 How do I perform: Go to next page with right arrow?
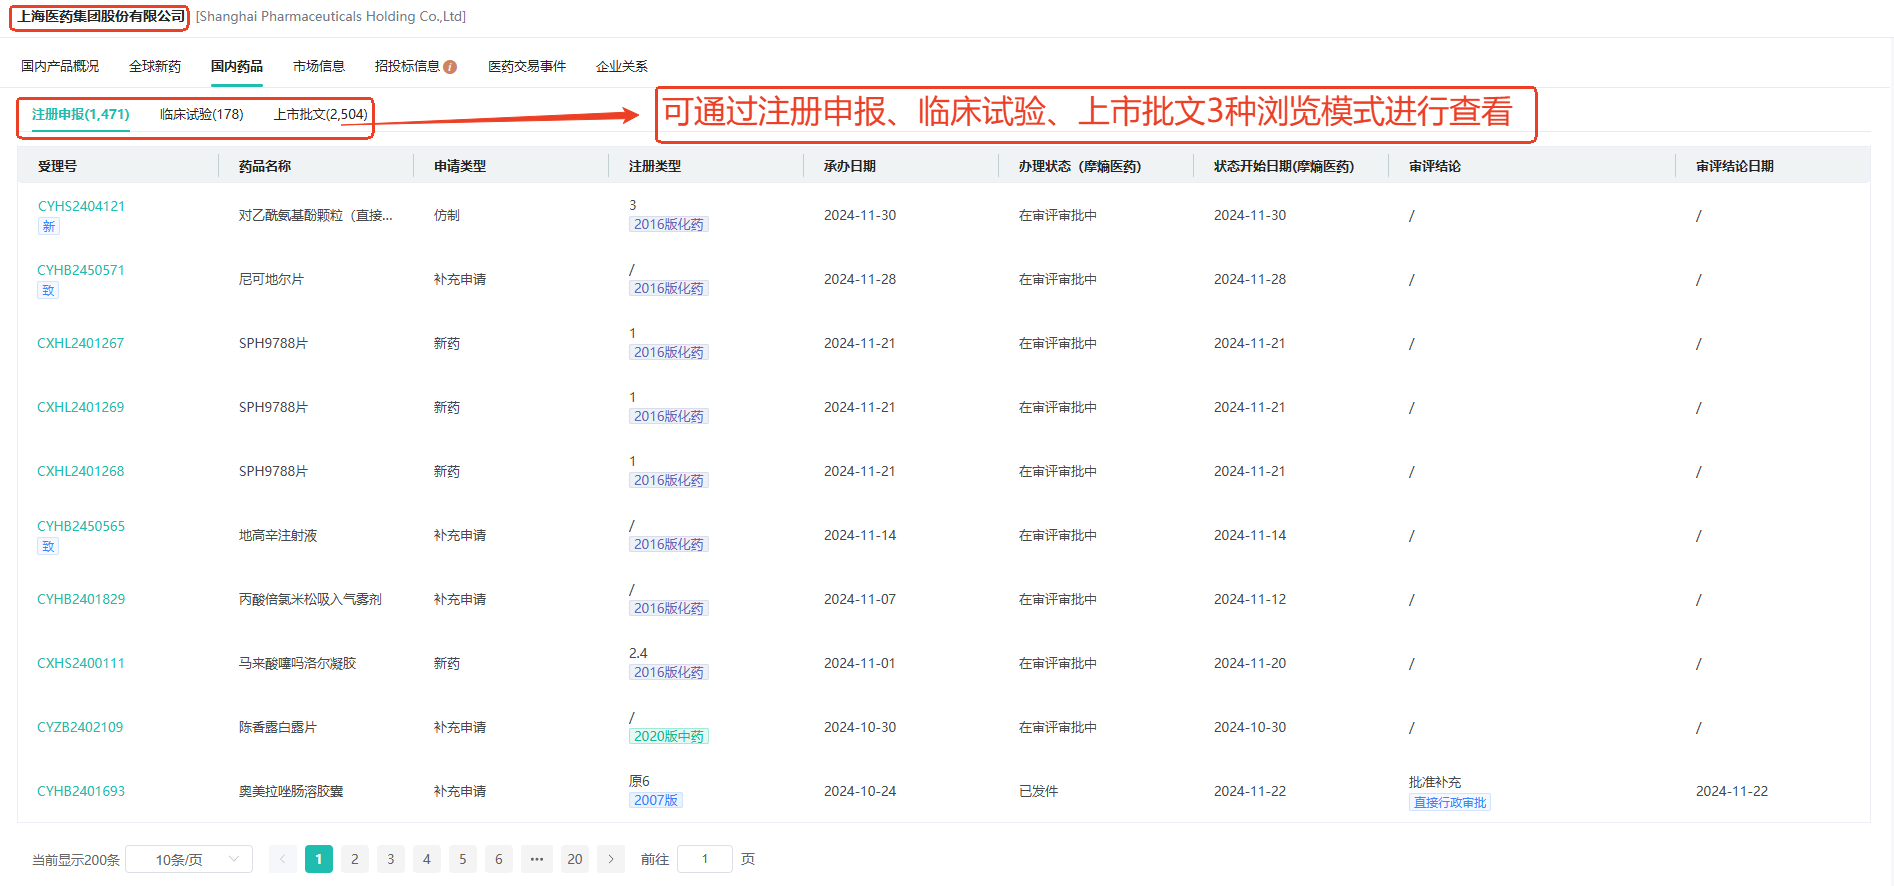tap(611, 859)
